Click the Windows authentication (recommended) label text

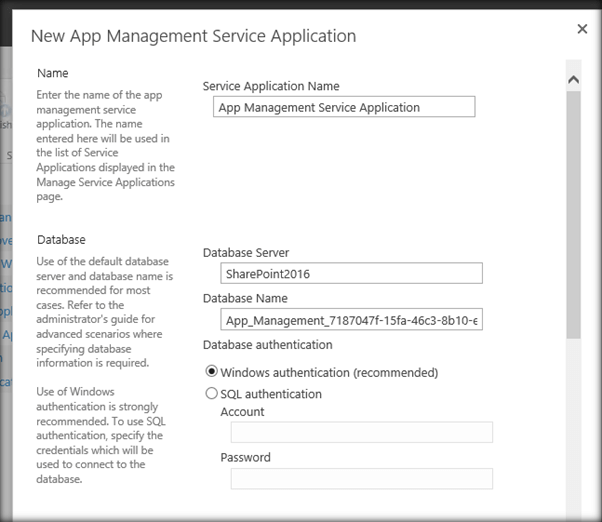pos(329,372)
